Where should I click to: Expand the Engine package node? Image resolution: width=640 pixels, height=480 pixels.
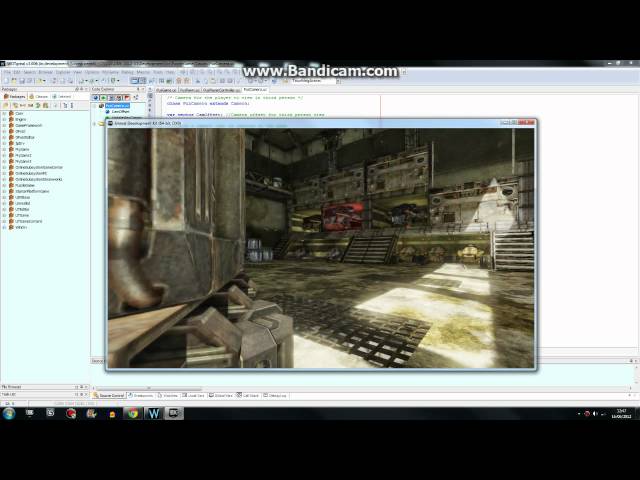point(4,120)
